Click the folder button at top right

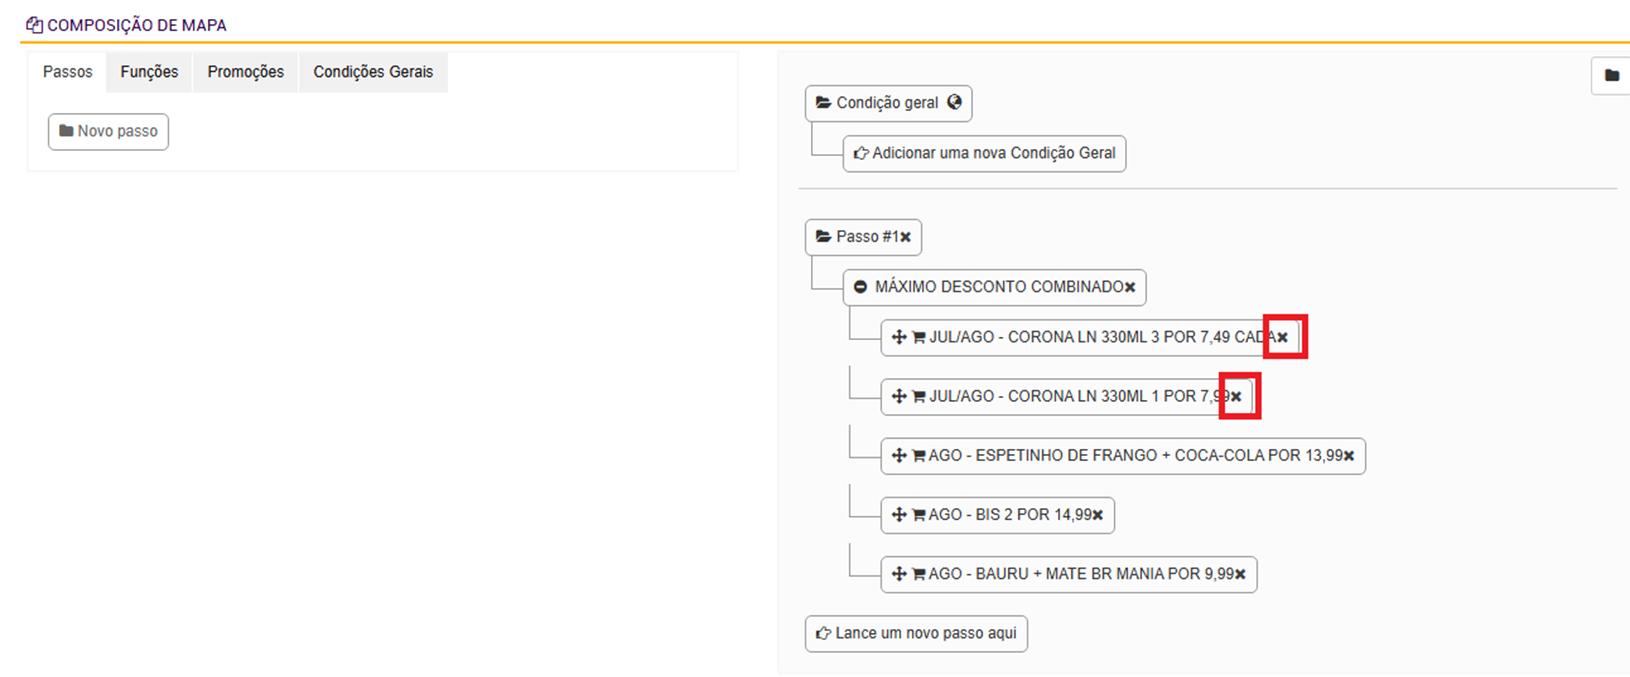tap(1611, 75)
